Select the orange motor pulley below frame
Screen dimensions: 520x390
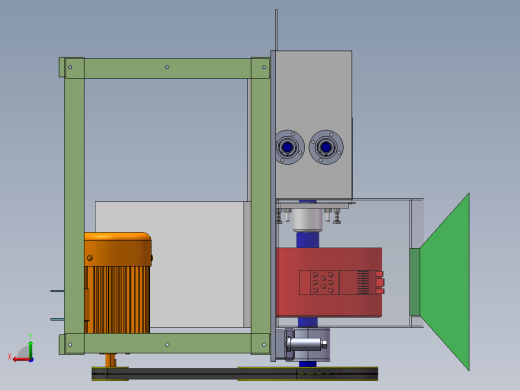[x=110, y=360]
